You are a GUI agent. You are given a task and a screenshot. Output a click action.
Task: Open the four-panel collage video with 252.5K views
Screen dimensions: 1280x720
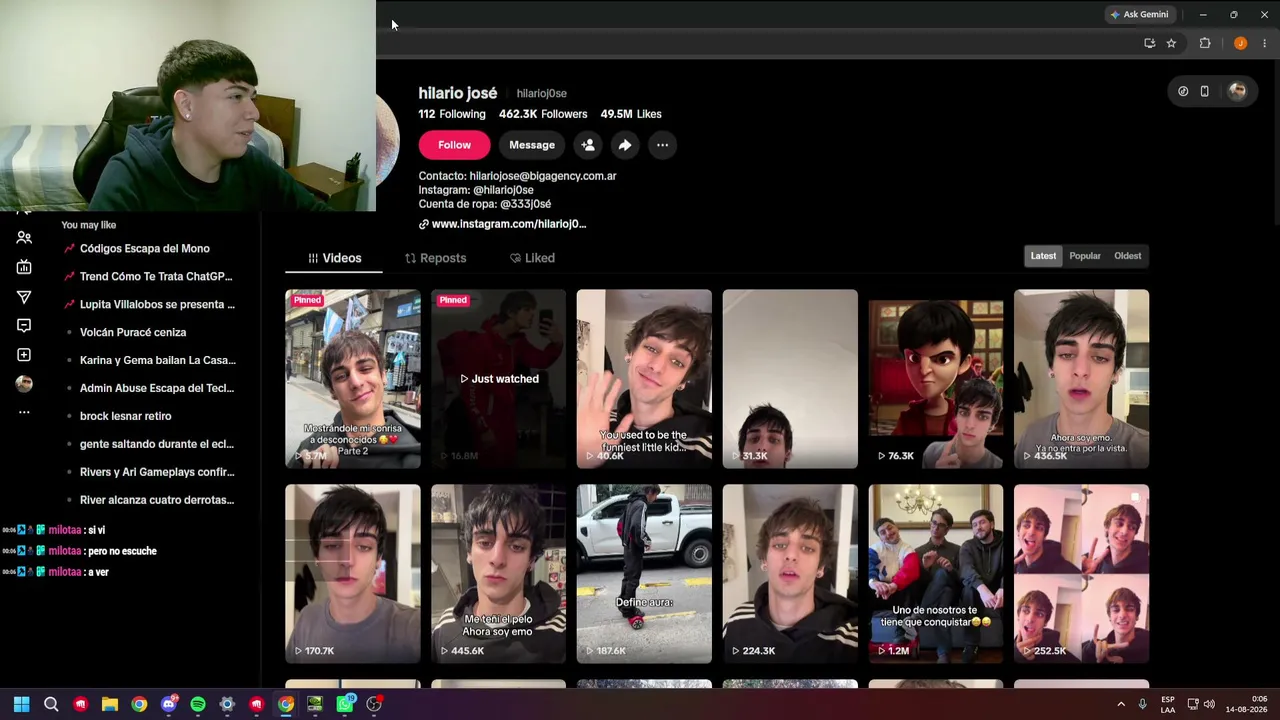coord(1082,574)
